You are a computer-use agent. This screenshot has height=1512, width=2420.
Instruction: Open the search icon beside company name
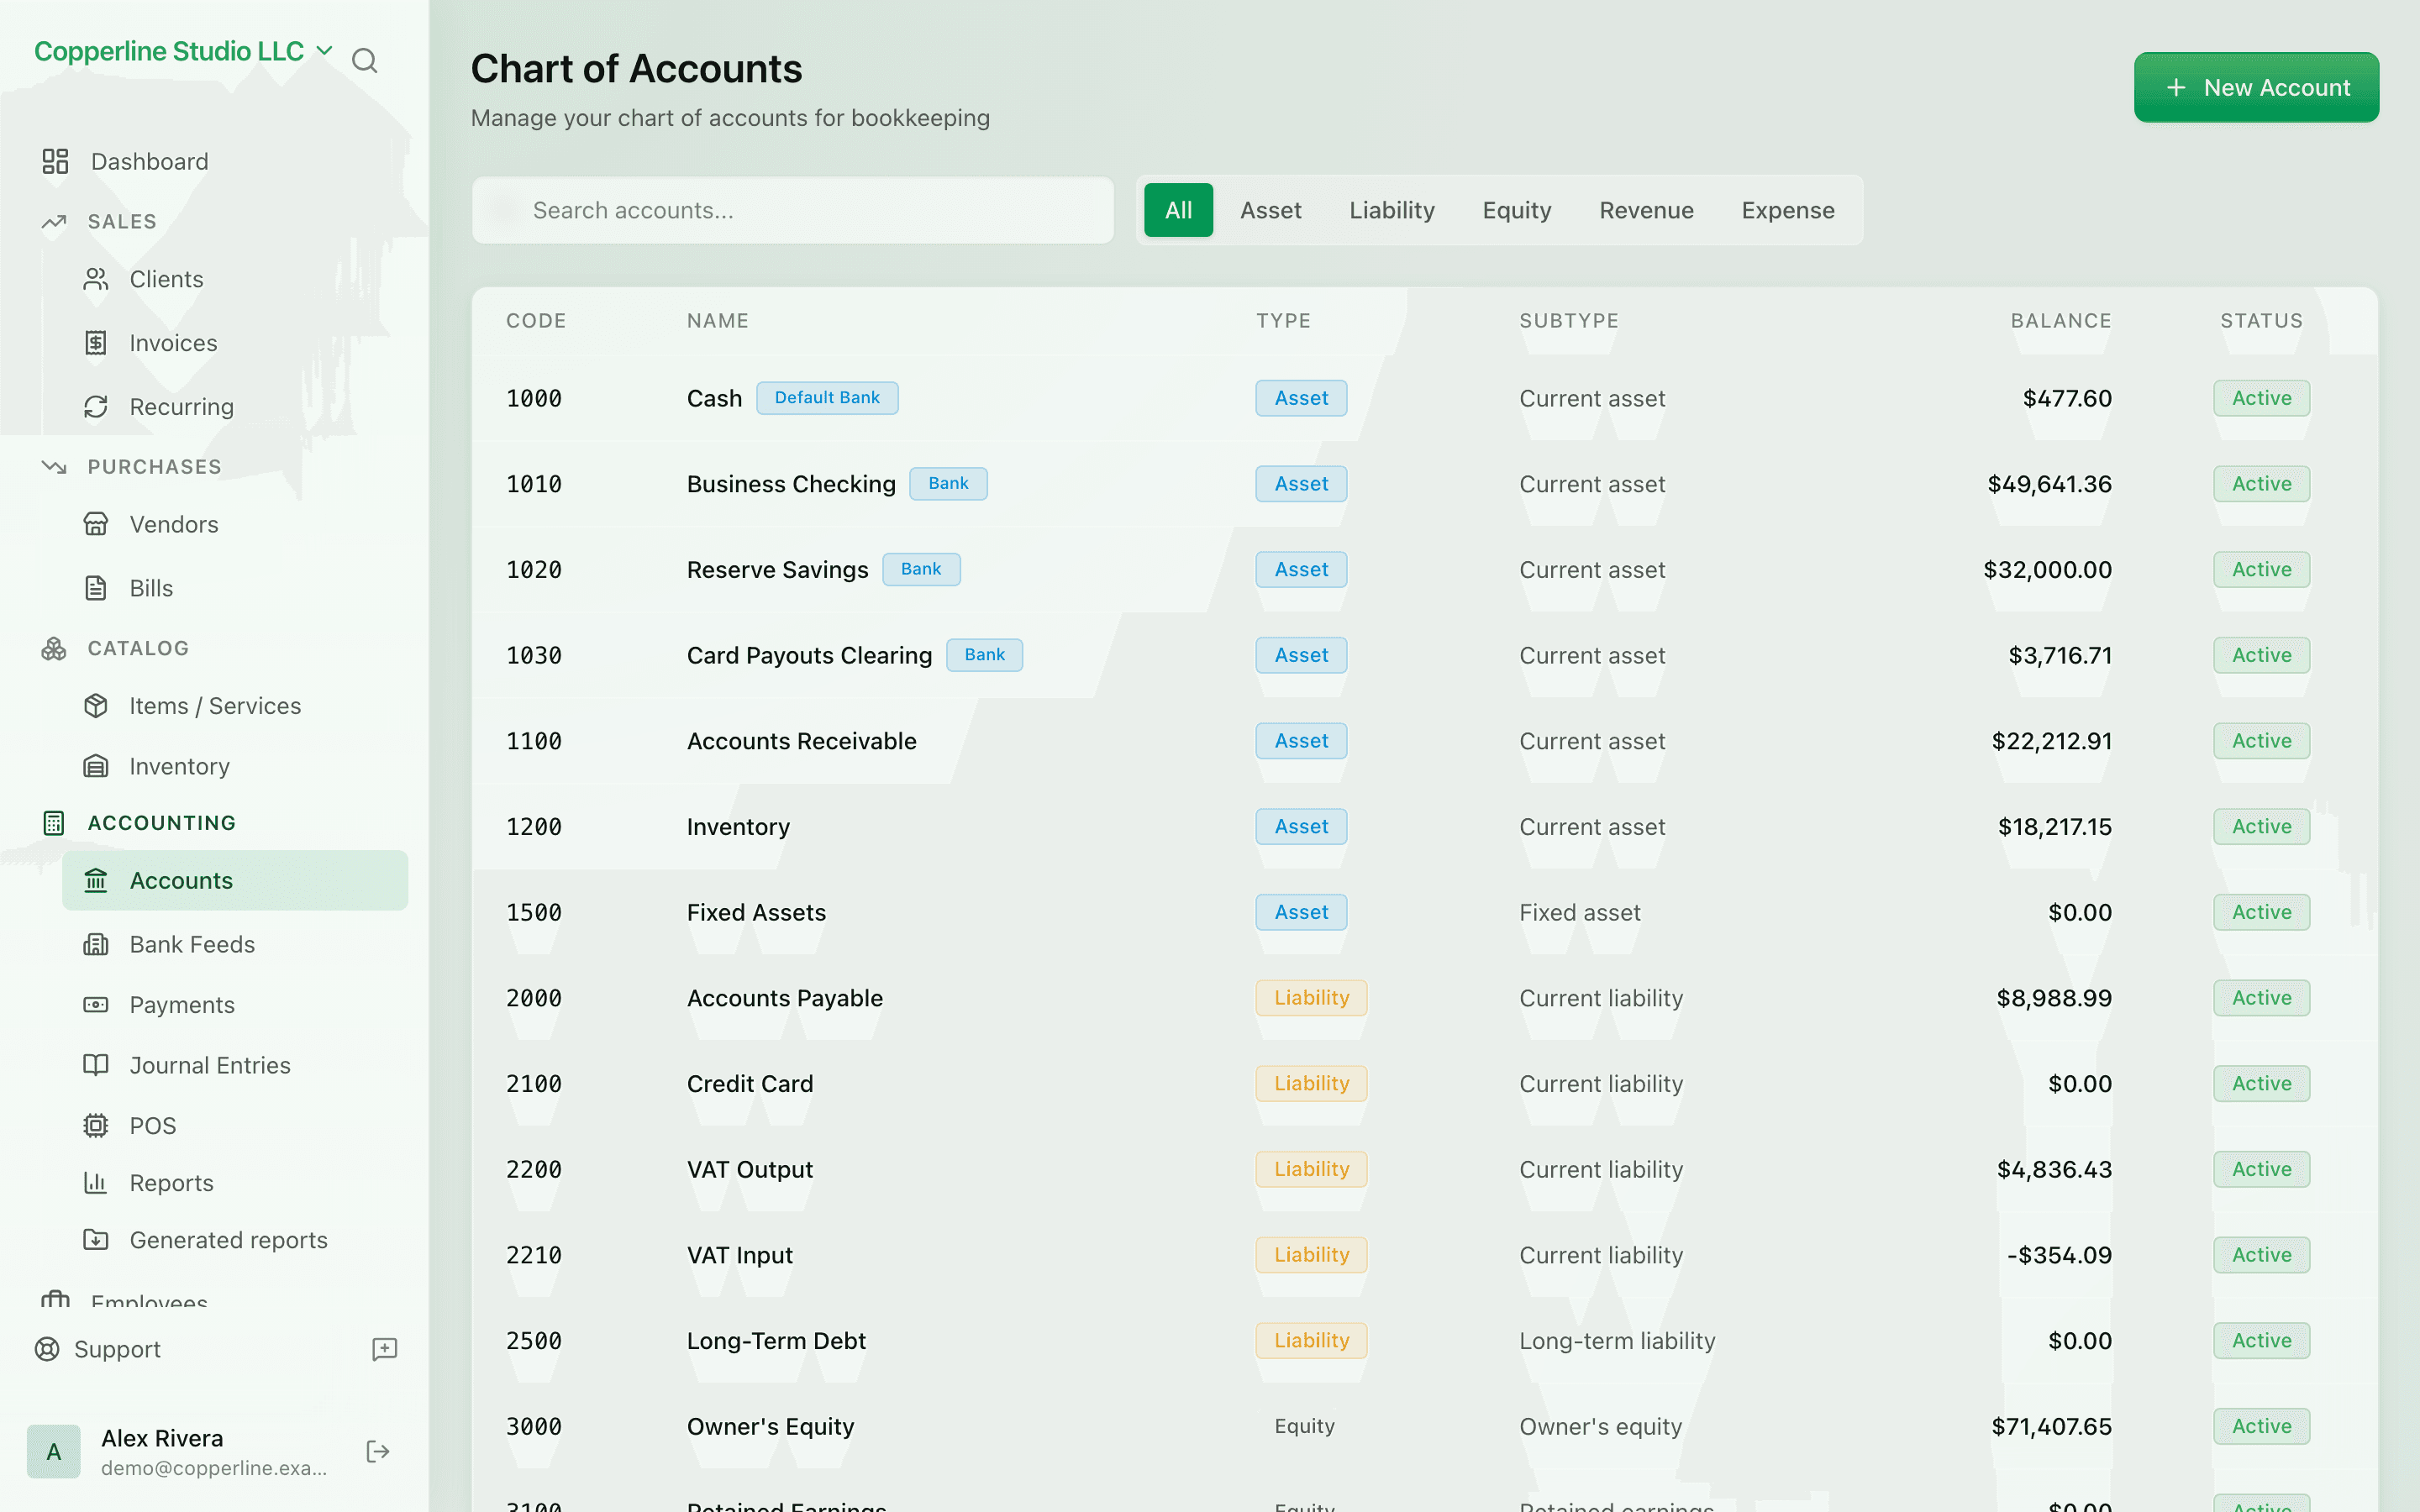point(365,61)
